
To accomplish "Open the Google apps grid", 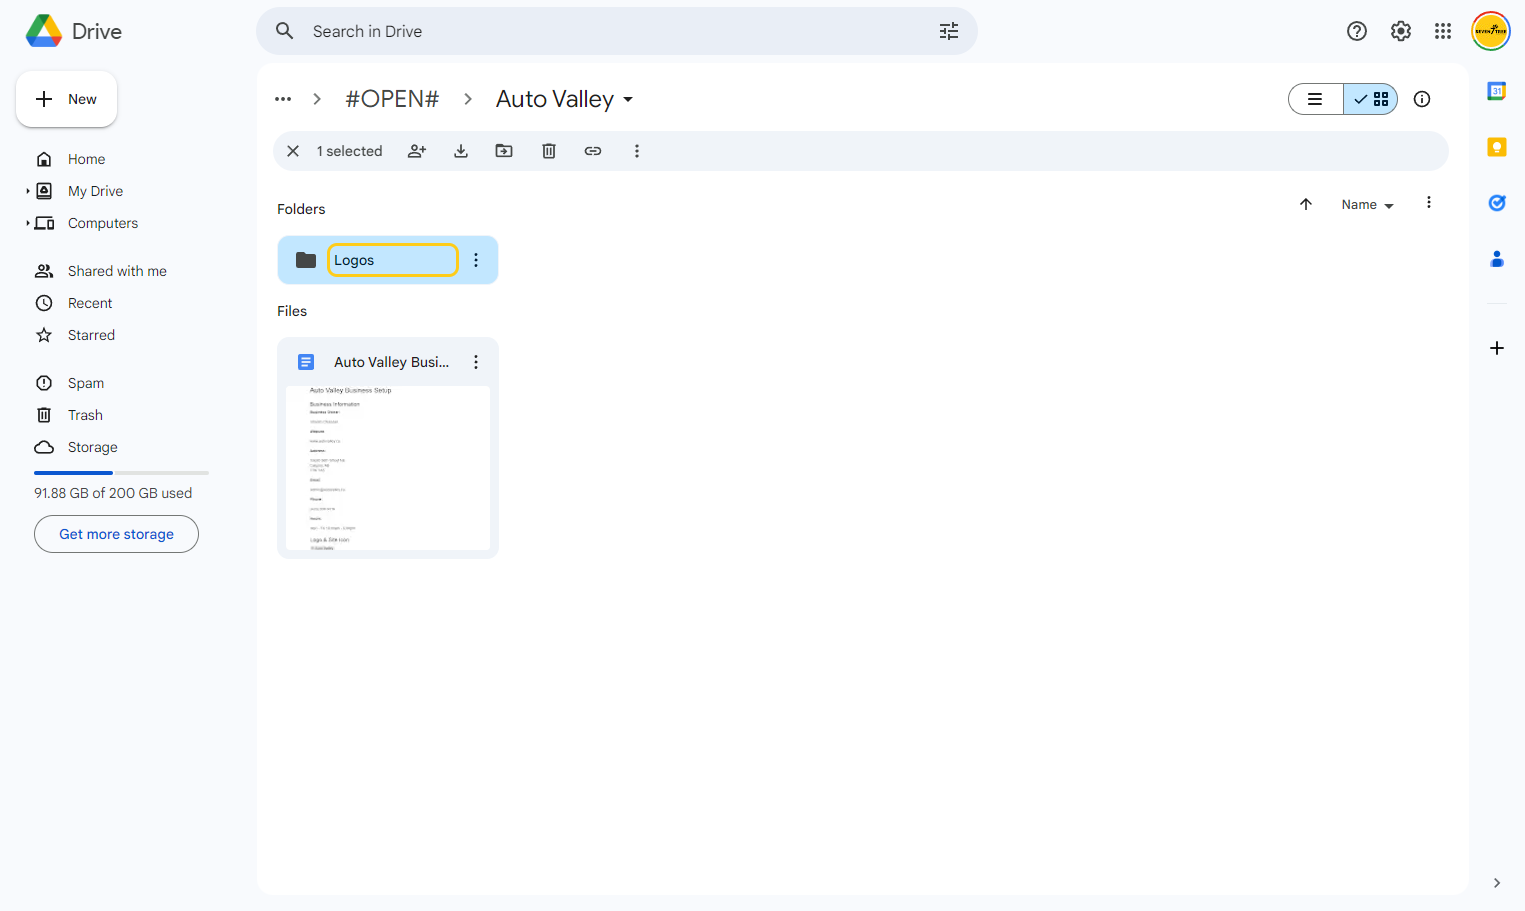I will (x=1443, y=31).
